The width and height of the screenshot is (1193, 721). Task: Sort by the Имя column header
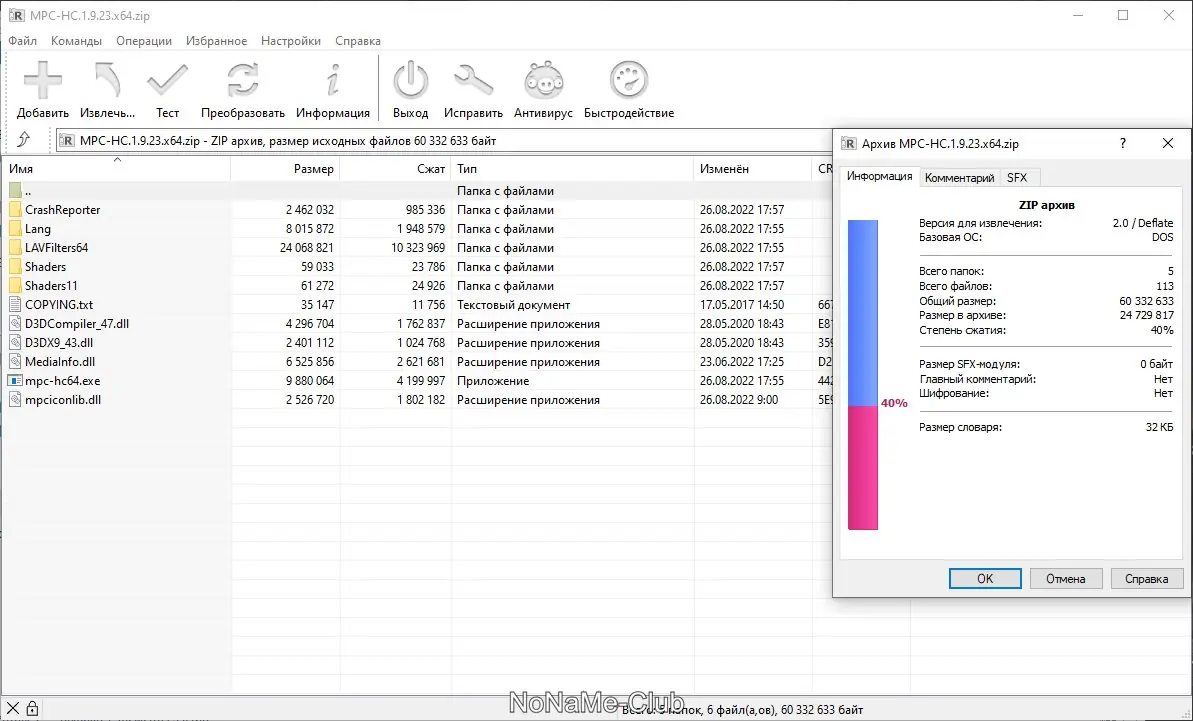[x=116, y=169]
